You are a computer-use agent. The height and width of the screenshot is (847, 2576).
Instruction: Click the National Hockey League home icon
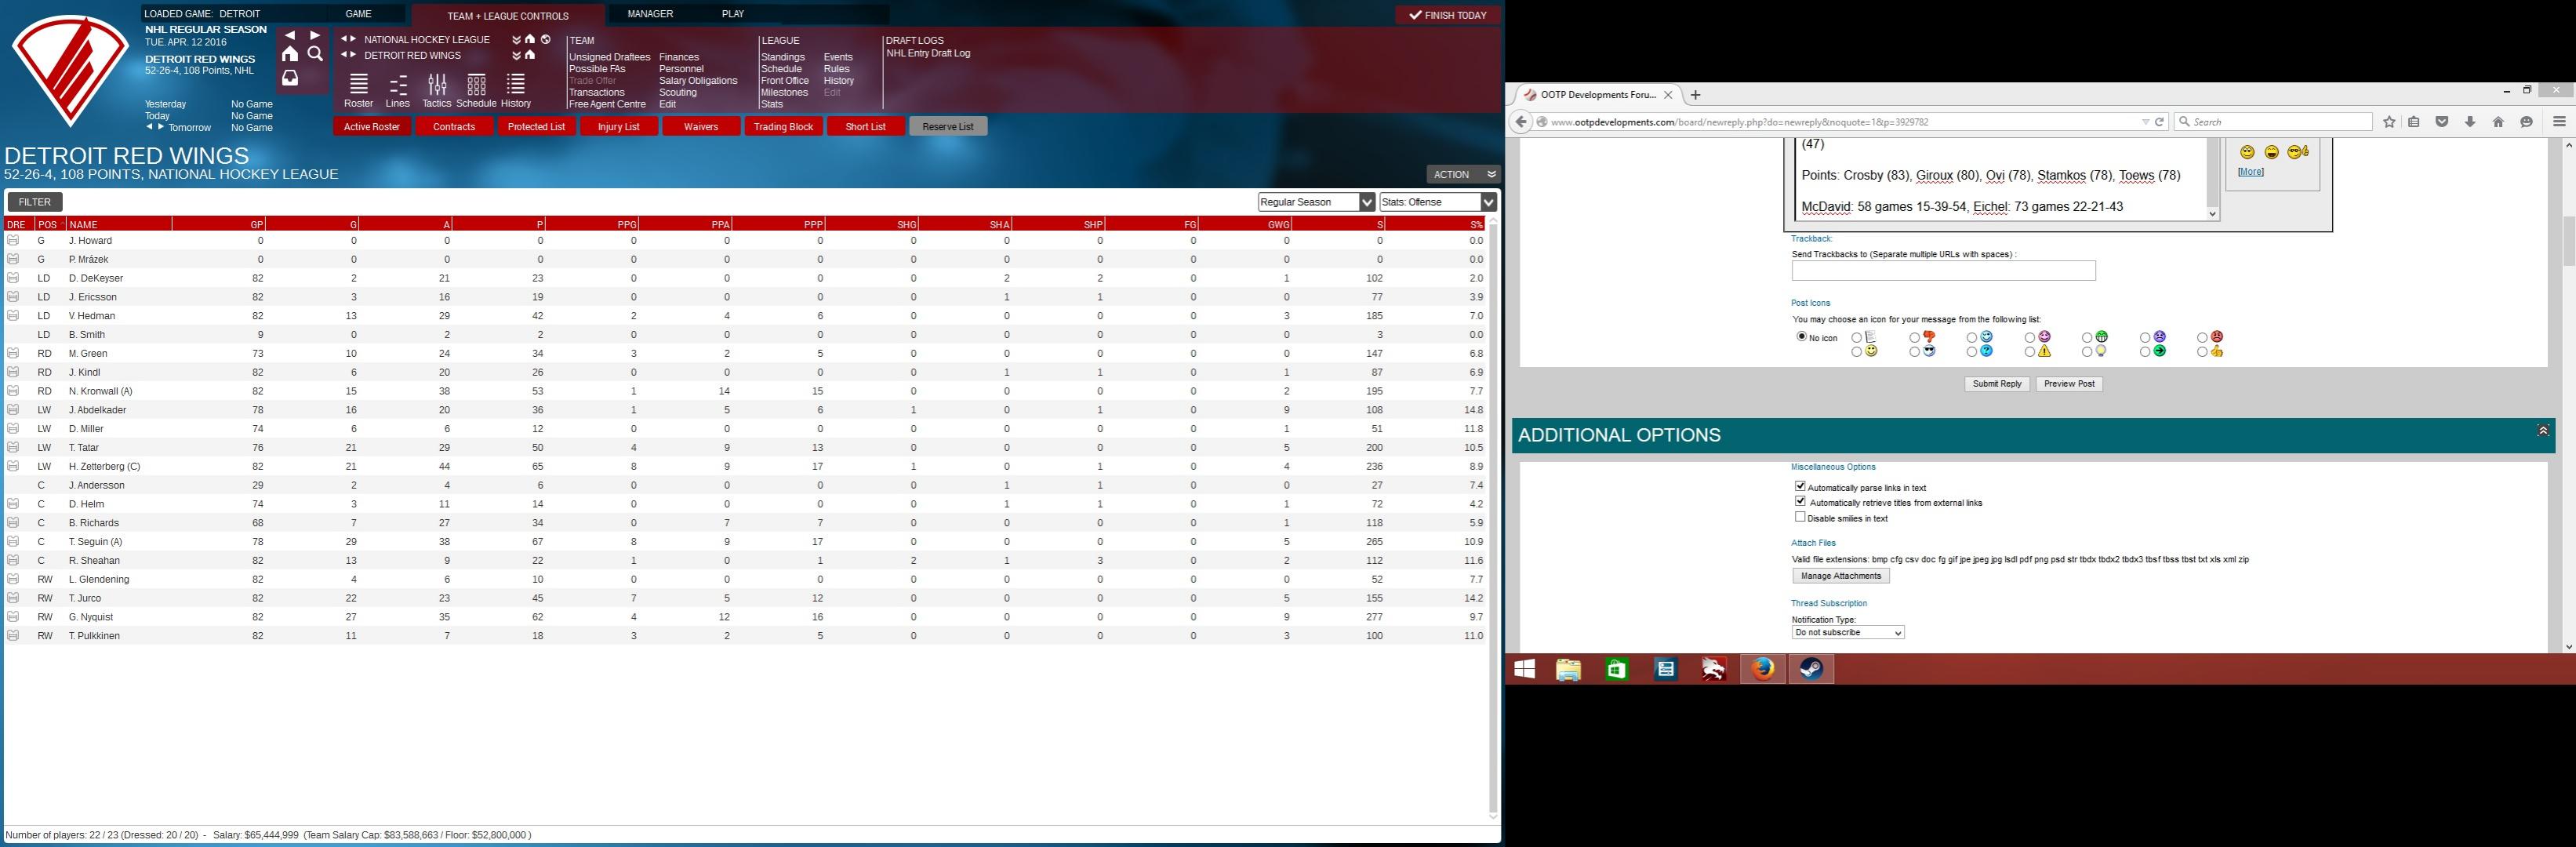(530, 40)
